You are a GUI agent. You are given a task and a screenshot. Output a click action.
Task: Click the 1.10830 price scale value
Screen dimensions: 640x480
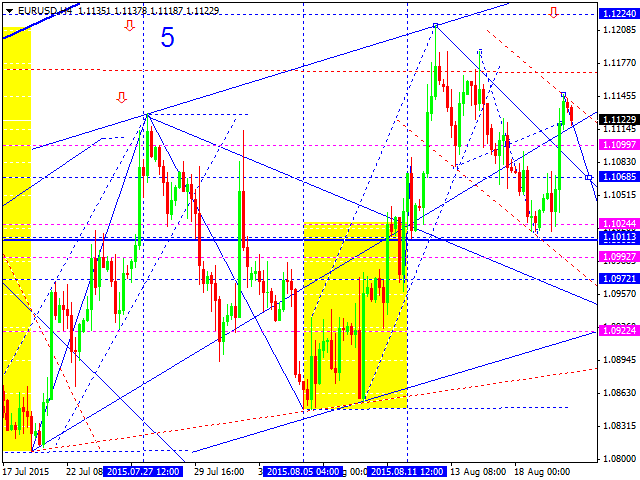tap(619, 162)
